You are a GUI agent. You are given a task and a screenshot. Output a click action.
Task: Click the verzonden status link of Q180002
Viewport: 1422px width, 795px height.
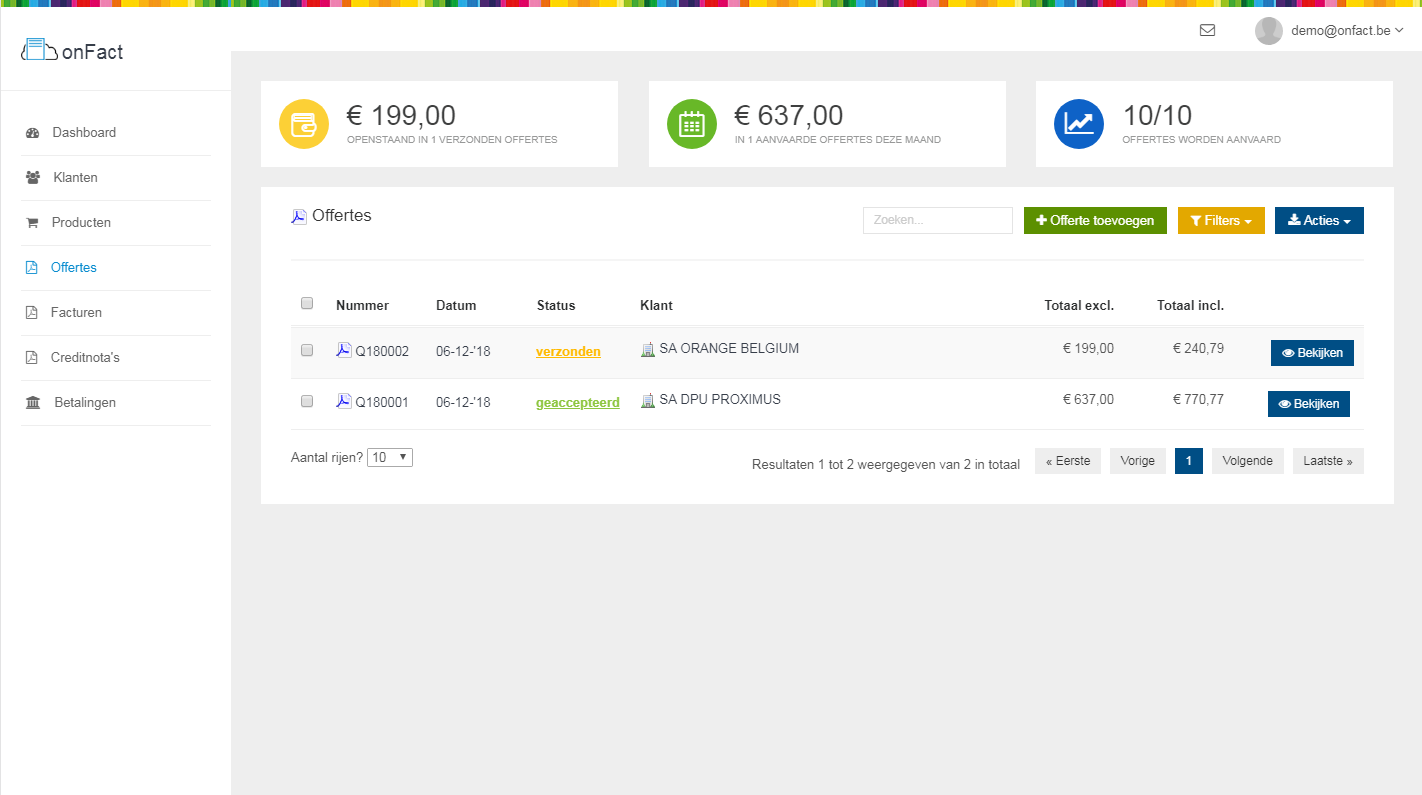click(x=568, y=351)
